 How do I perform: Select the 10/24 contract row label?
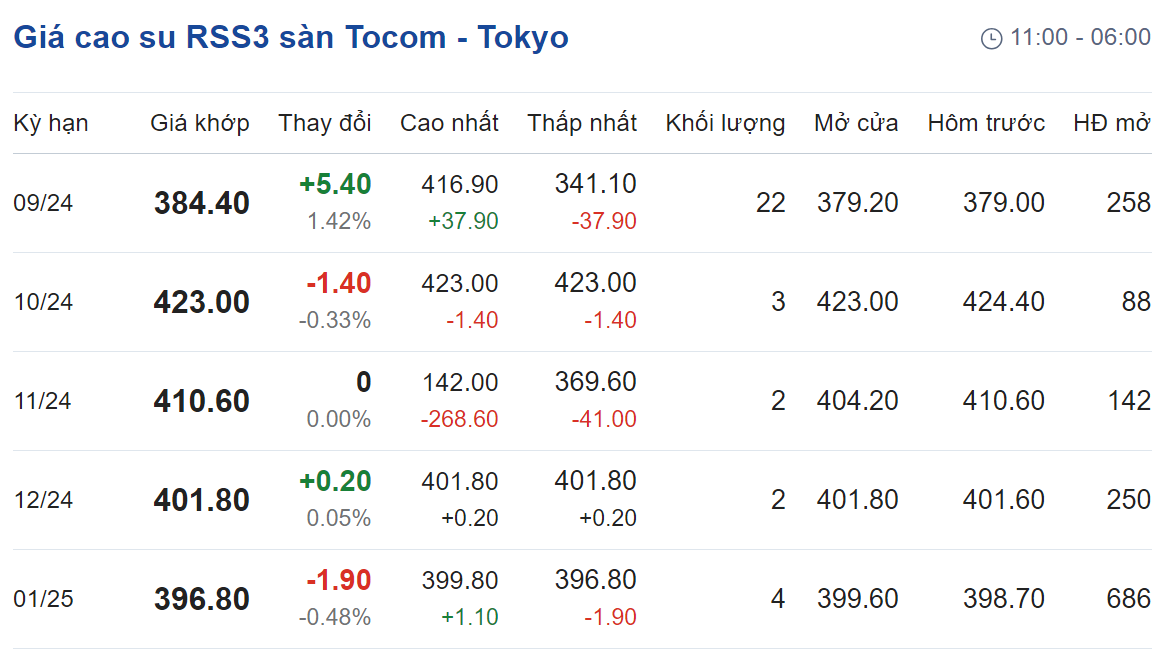pyautogui.click(x=43, y=301)
